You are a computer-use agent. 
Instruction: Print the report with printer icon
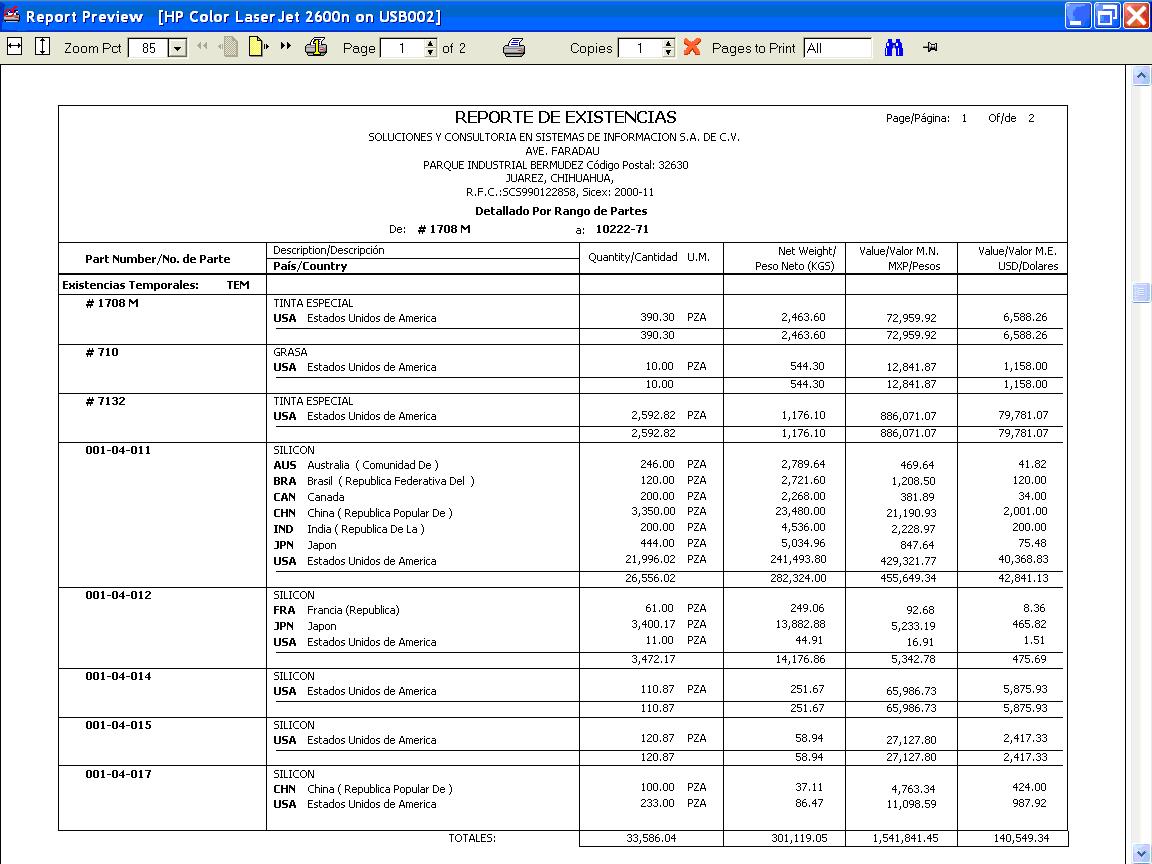[x=514, y=48]
